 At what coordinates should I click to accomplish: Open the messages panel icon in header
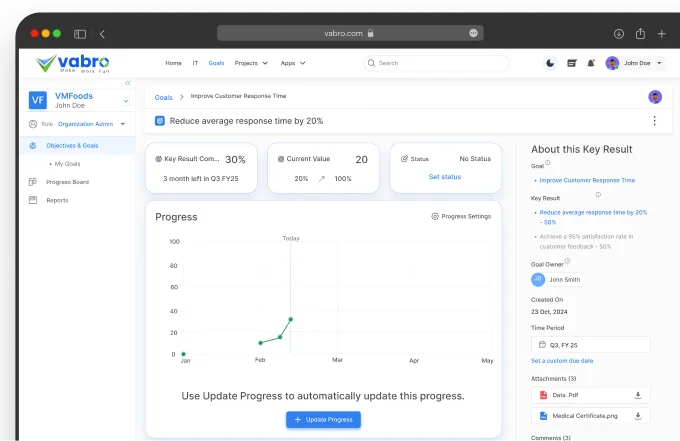pos(571,63)
